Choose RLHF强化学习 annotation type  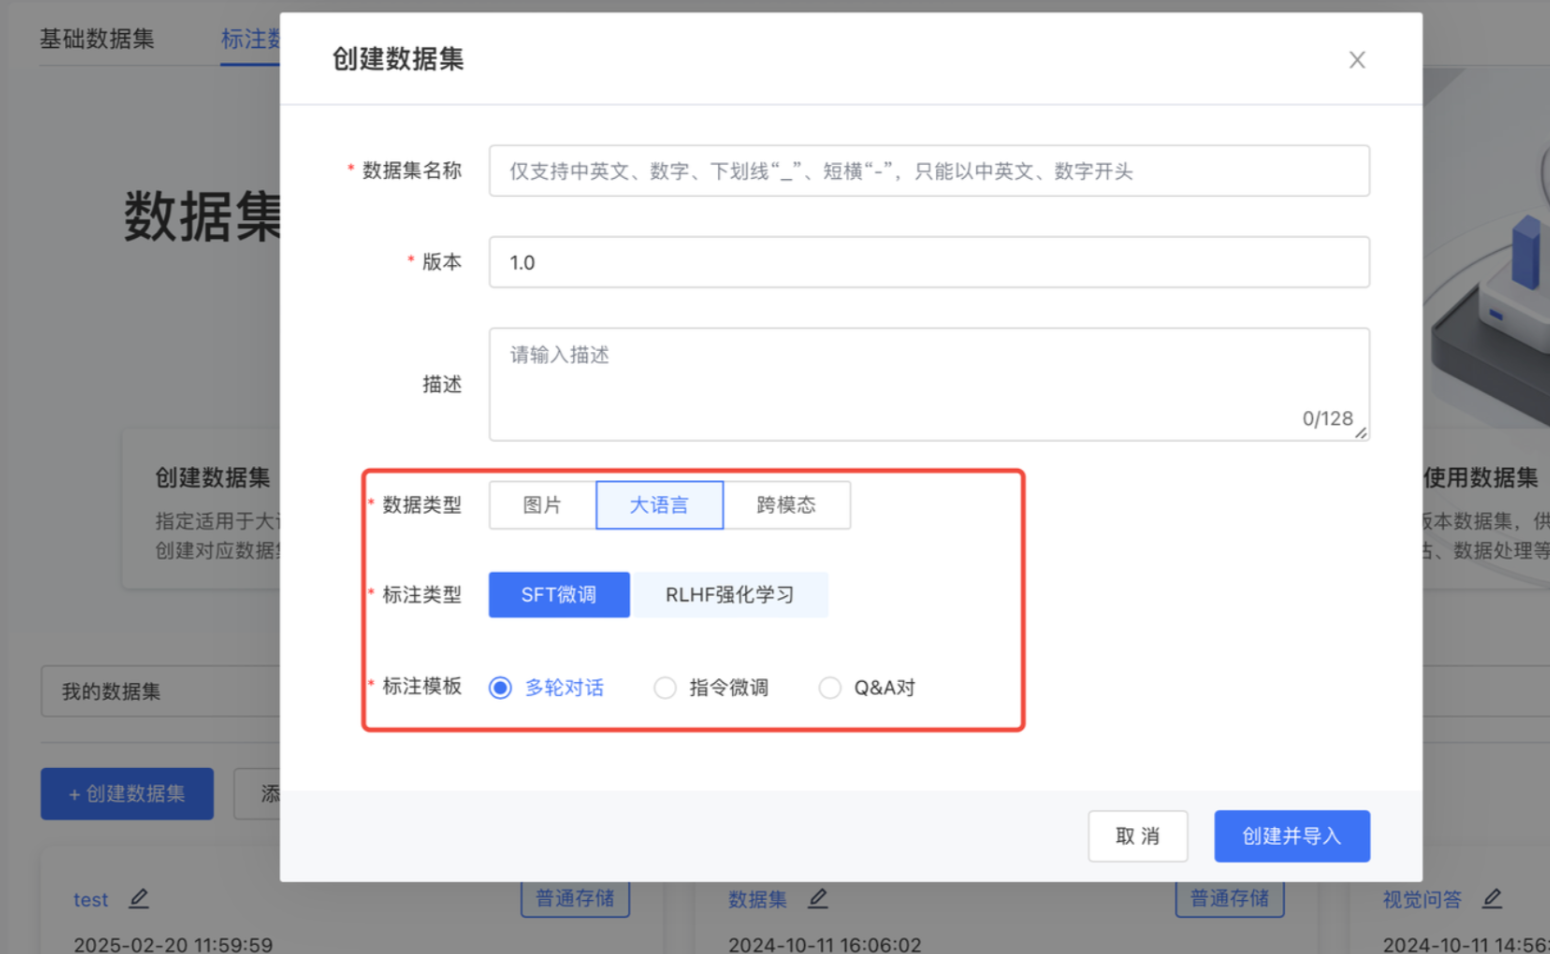point(729,595)
